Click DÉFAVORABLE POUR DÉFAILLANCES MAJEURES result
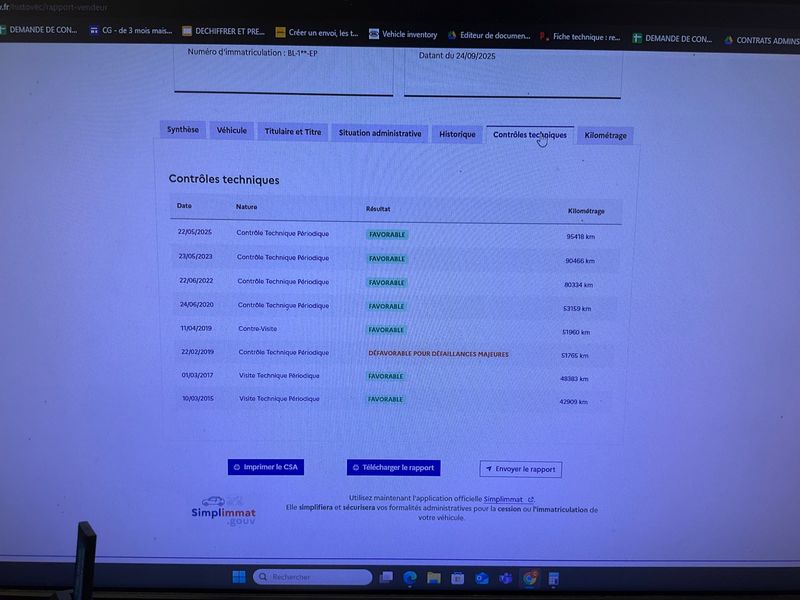This screenshot has width=800, height=600. point(438,354)
